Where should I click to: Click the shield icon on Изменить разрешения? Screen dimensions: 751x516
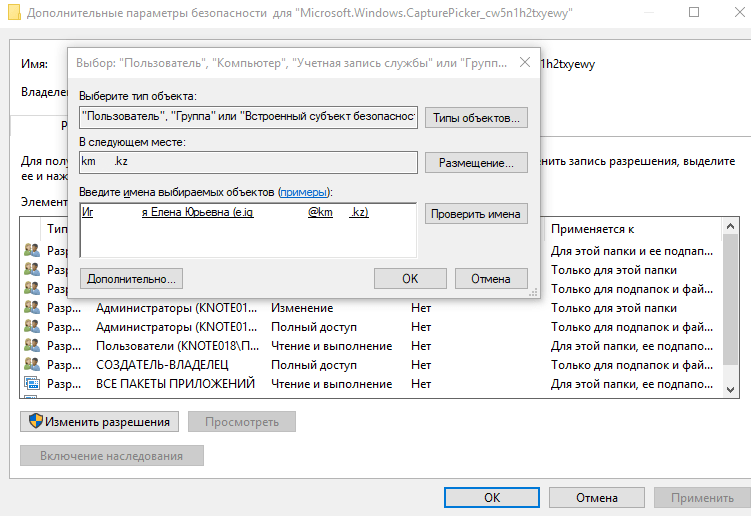[35, 421]
